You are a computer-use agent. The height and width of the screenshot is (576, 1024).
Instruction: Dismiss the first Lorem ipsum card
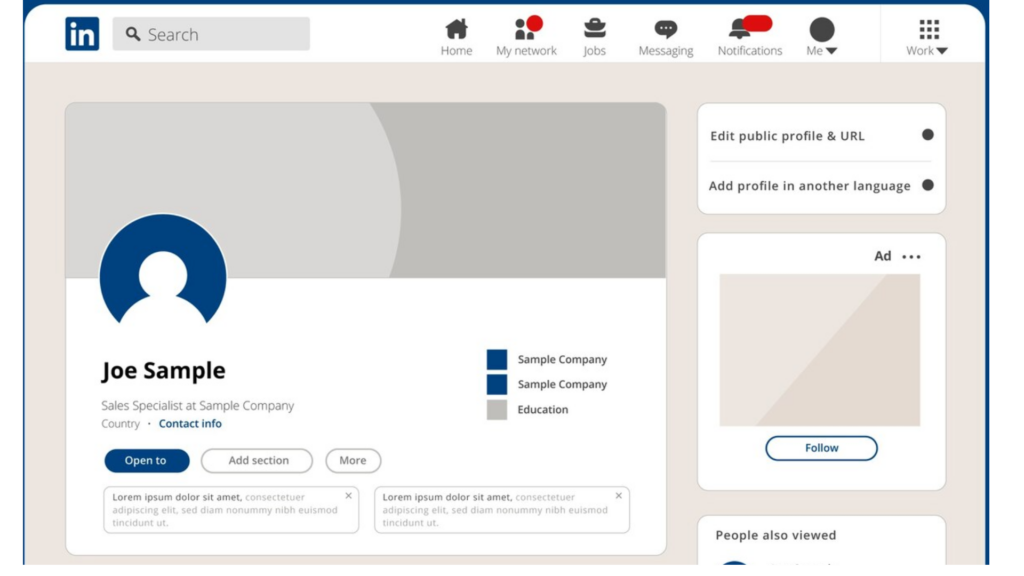pos(348,496)
